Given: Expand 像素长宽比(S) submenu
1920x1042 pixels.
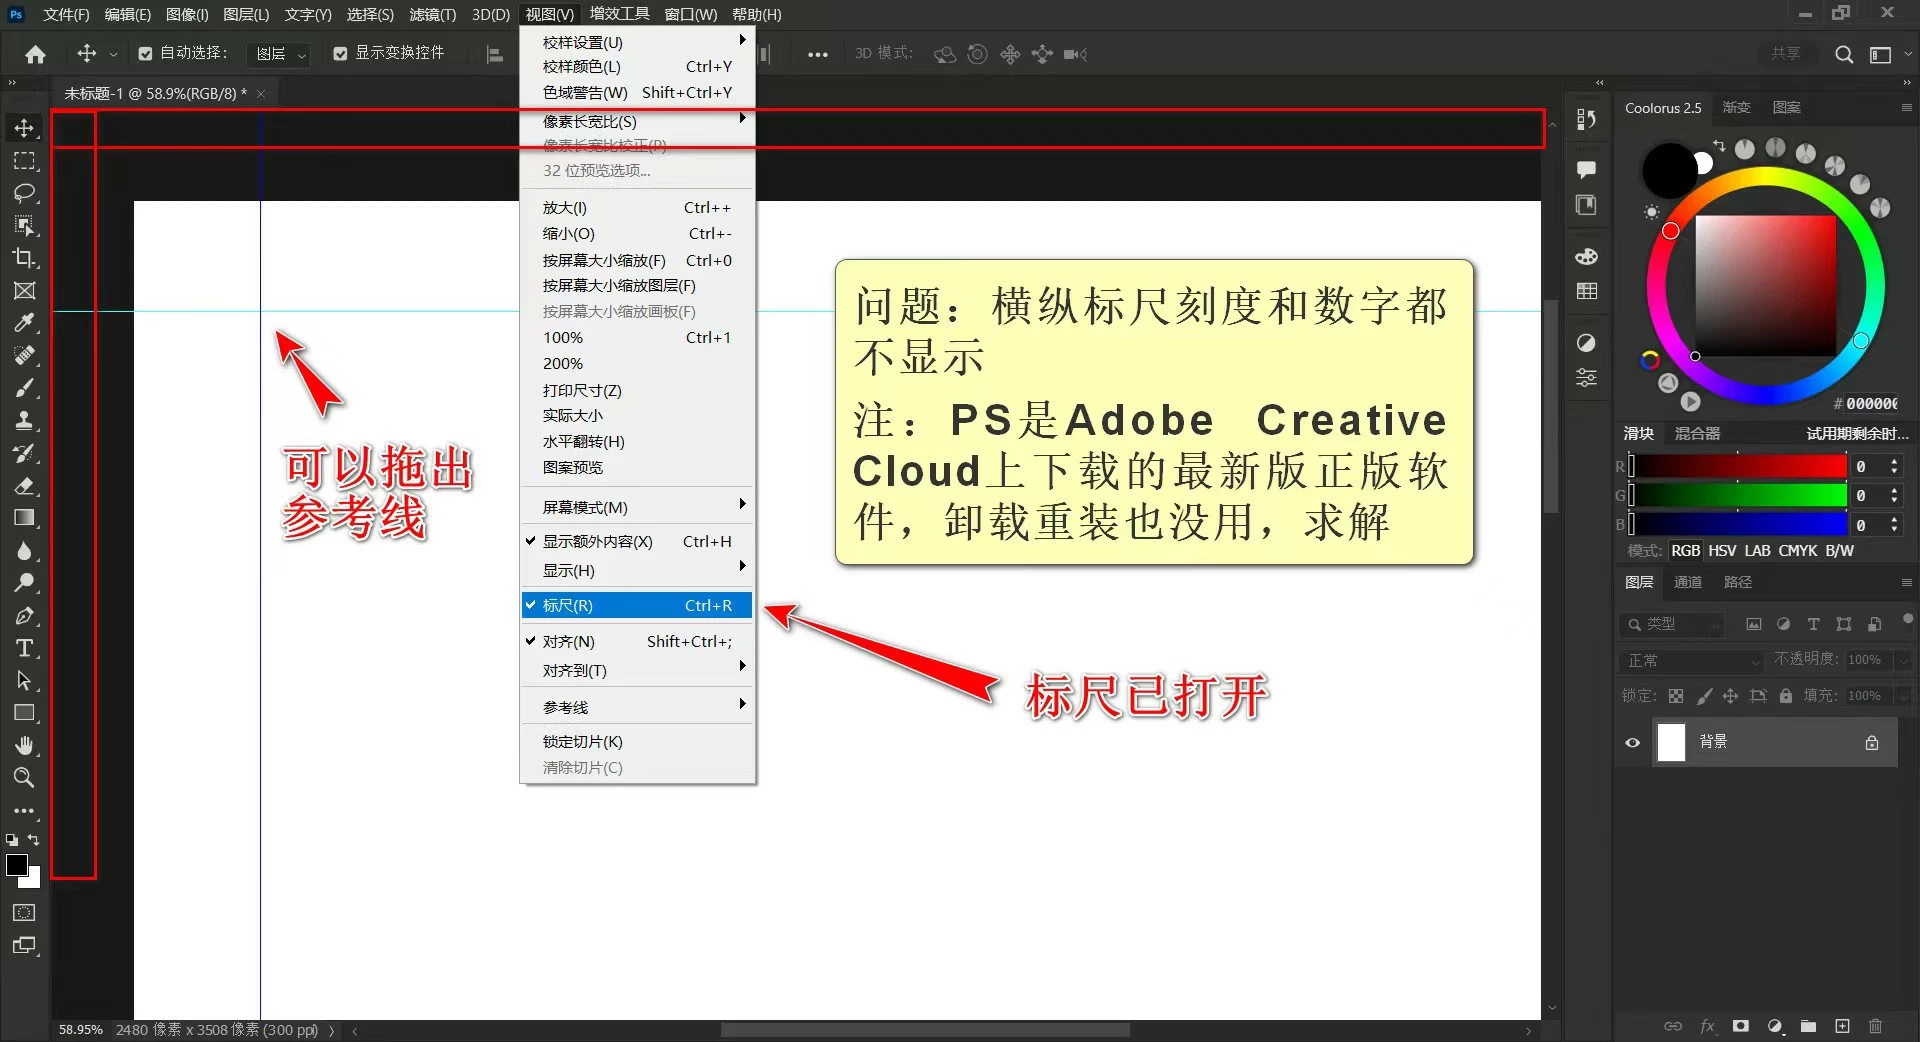Looking at the screenshot, I should click(637, 121).
